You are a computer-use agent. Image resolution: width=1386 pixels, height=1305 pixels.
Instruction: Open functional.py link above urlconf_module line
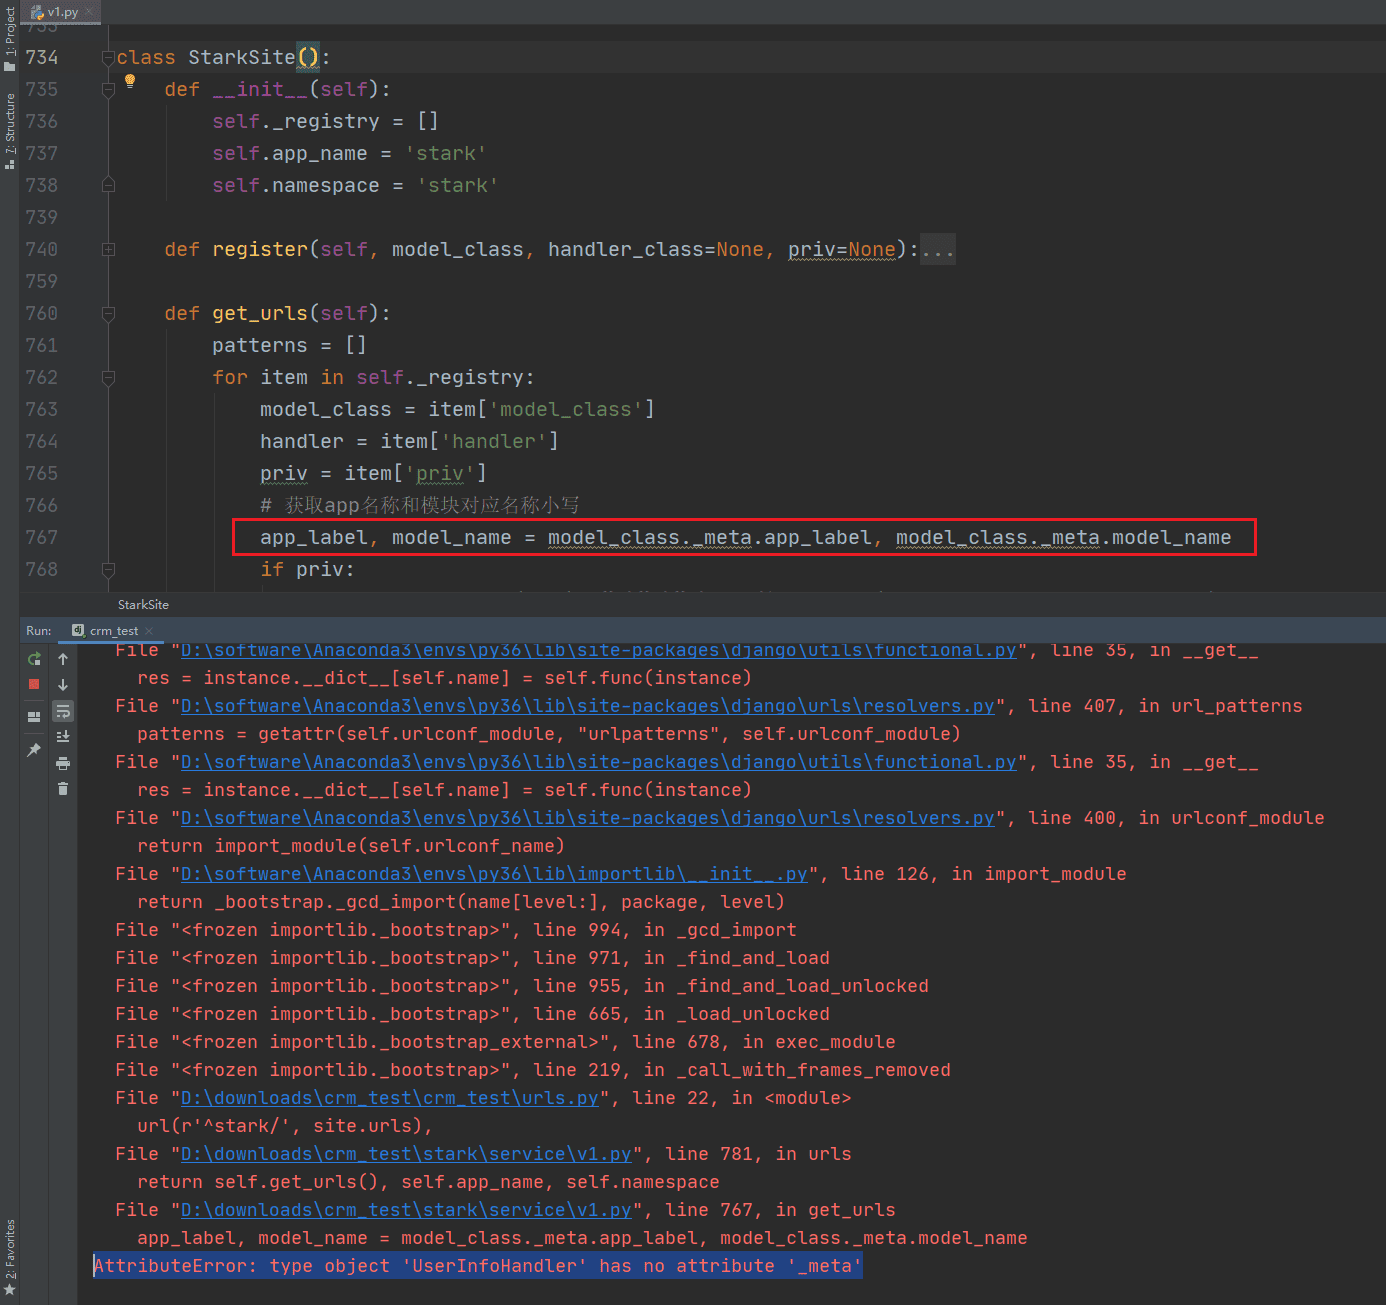pos(598,762)
